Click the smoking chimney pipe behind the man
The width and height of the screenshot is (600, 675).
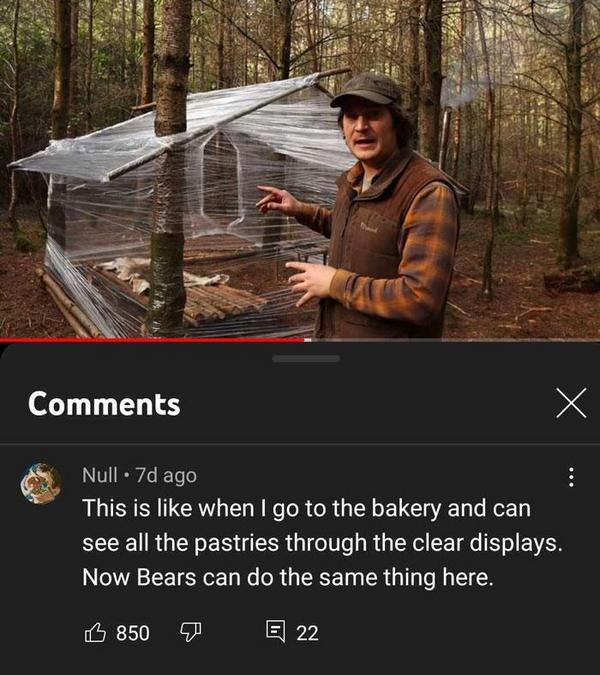[445, 133]
